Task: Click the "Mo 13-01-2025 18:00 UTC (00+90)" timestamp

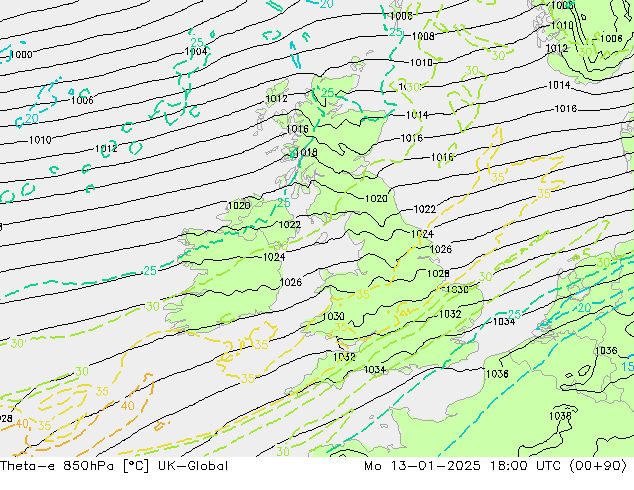Action: (x=495, y=466)
